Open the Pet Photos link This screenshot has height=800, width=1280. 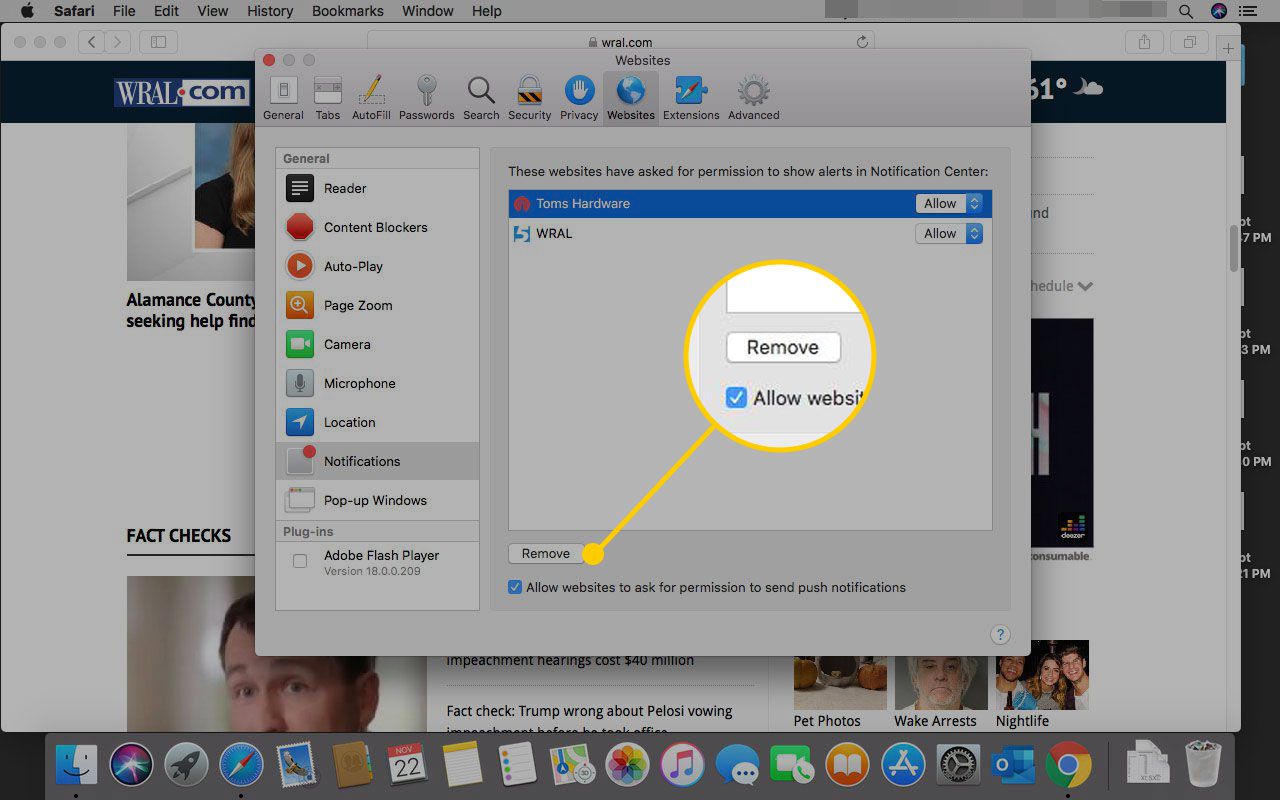826,720
